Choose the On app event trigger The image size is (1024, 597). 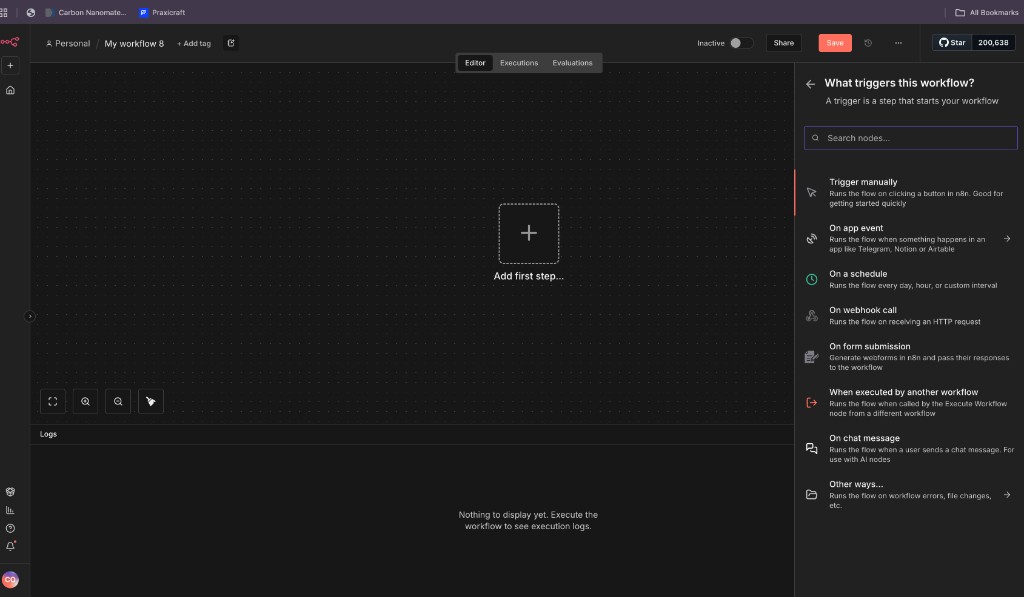pyautogui.click(x=910, y=238)
